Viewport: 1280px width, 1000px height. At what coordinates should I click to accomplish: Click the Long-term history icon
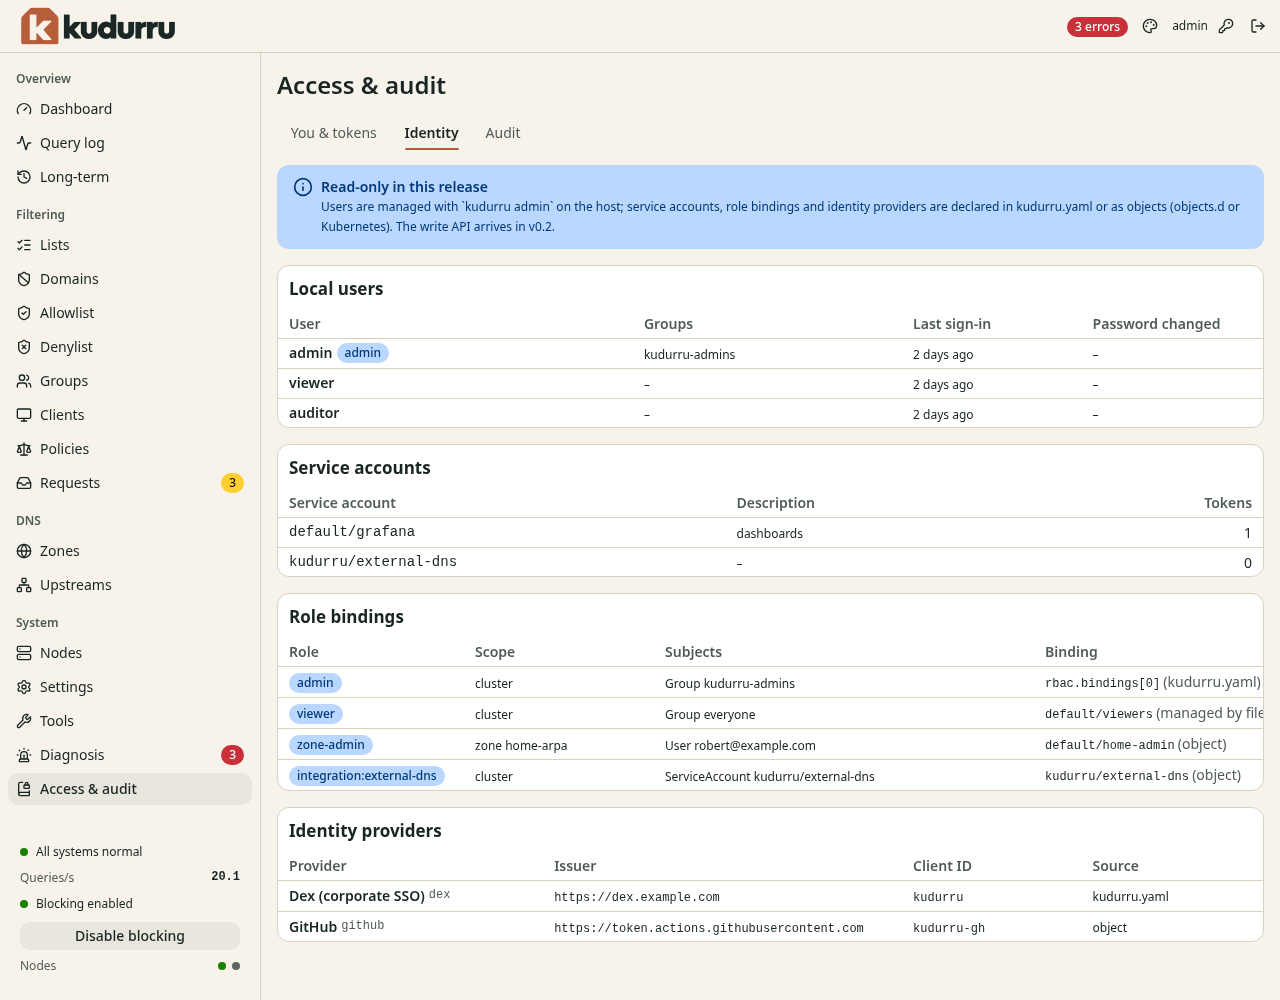tap(24, 177)
